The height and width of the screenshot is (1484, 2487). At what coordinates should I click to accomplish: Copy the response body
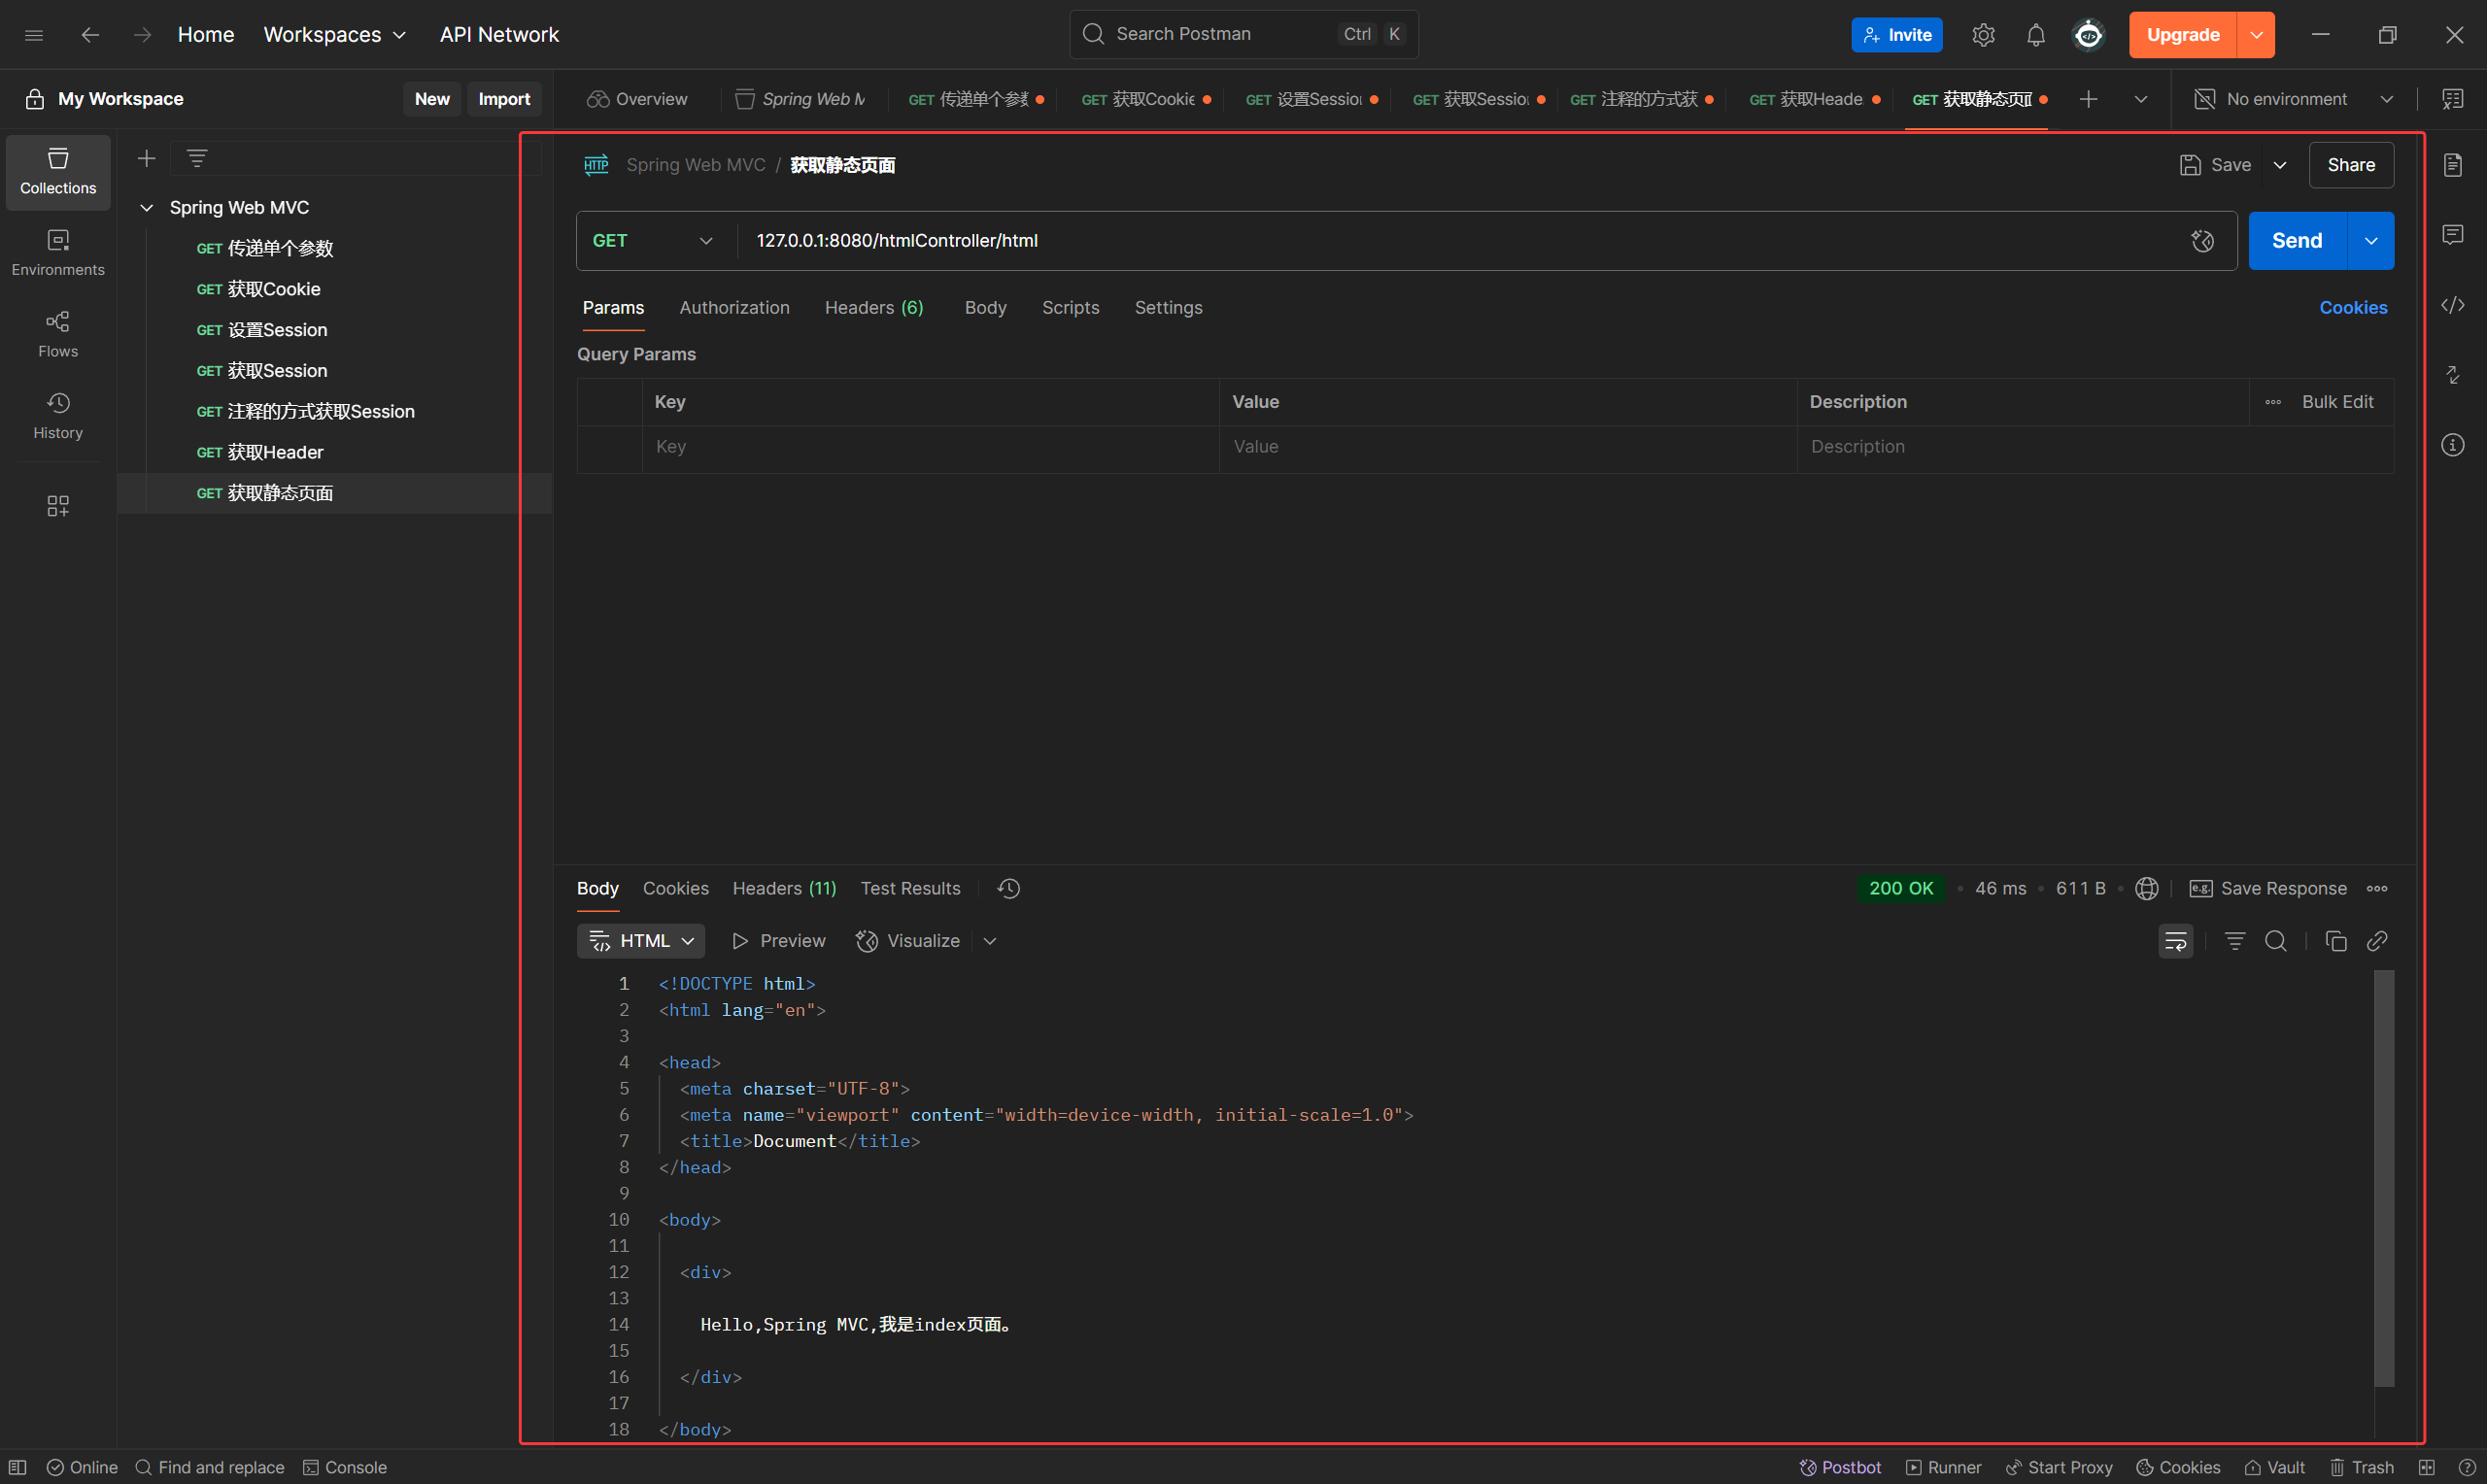pyautogui.click(x=2335, y=941)
